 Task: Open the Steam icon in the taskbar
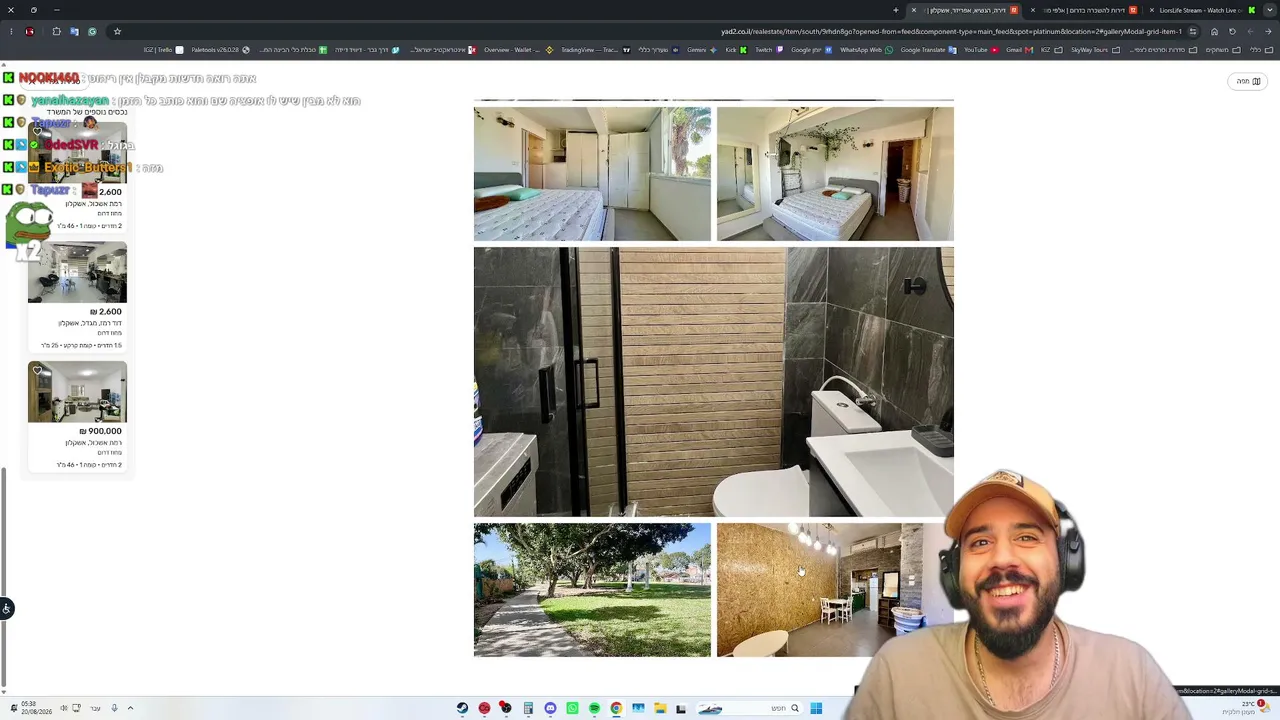pyautogui.click(x=462, y=708)
